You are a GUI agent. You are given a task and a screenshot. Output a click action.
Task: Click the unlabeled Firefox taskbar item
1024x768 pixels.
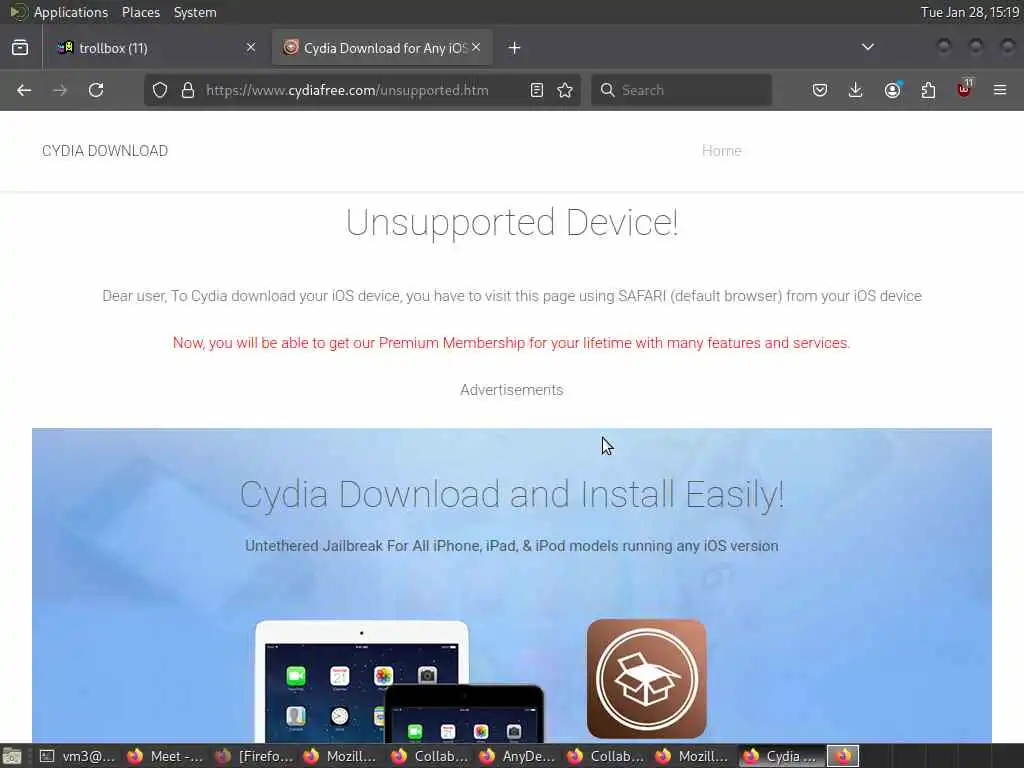pyautogui.click(x=843, y=756)
